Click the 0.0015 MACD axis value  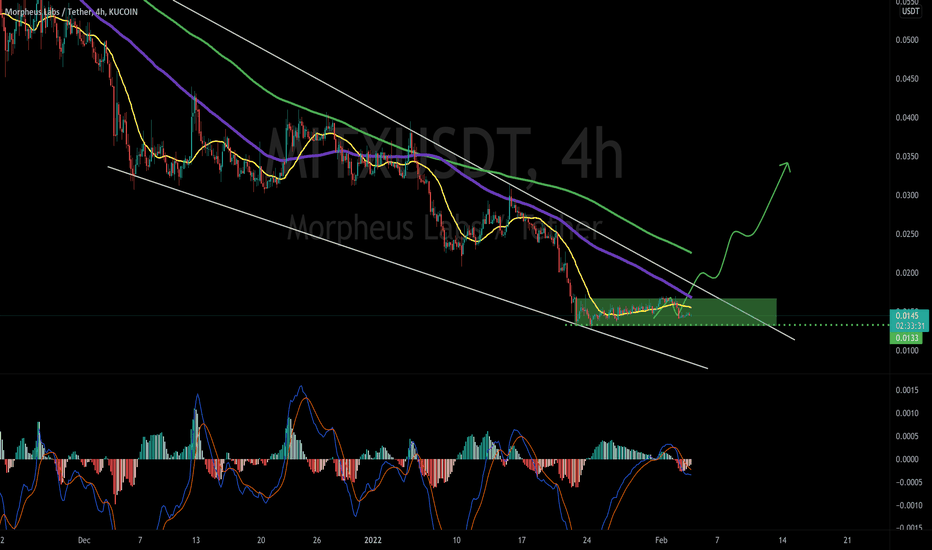(x=907, y=391)
